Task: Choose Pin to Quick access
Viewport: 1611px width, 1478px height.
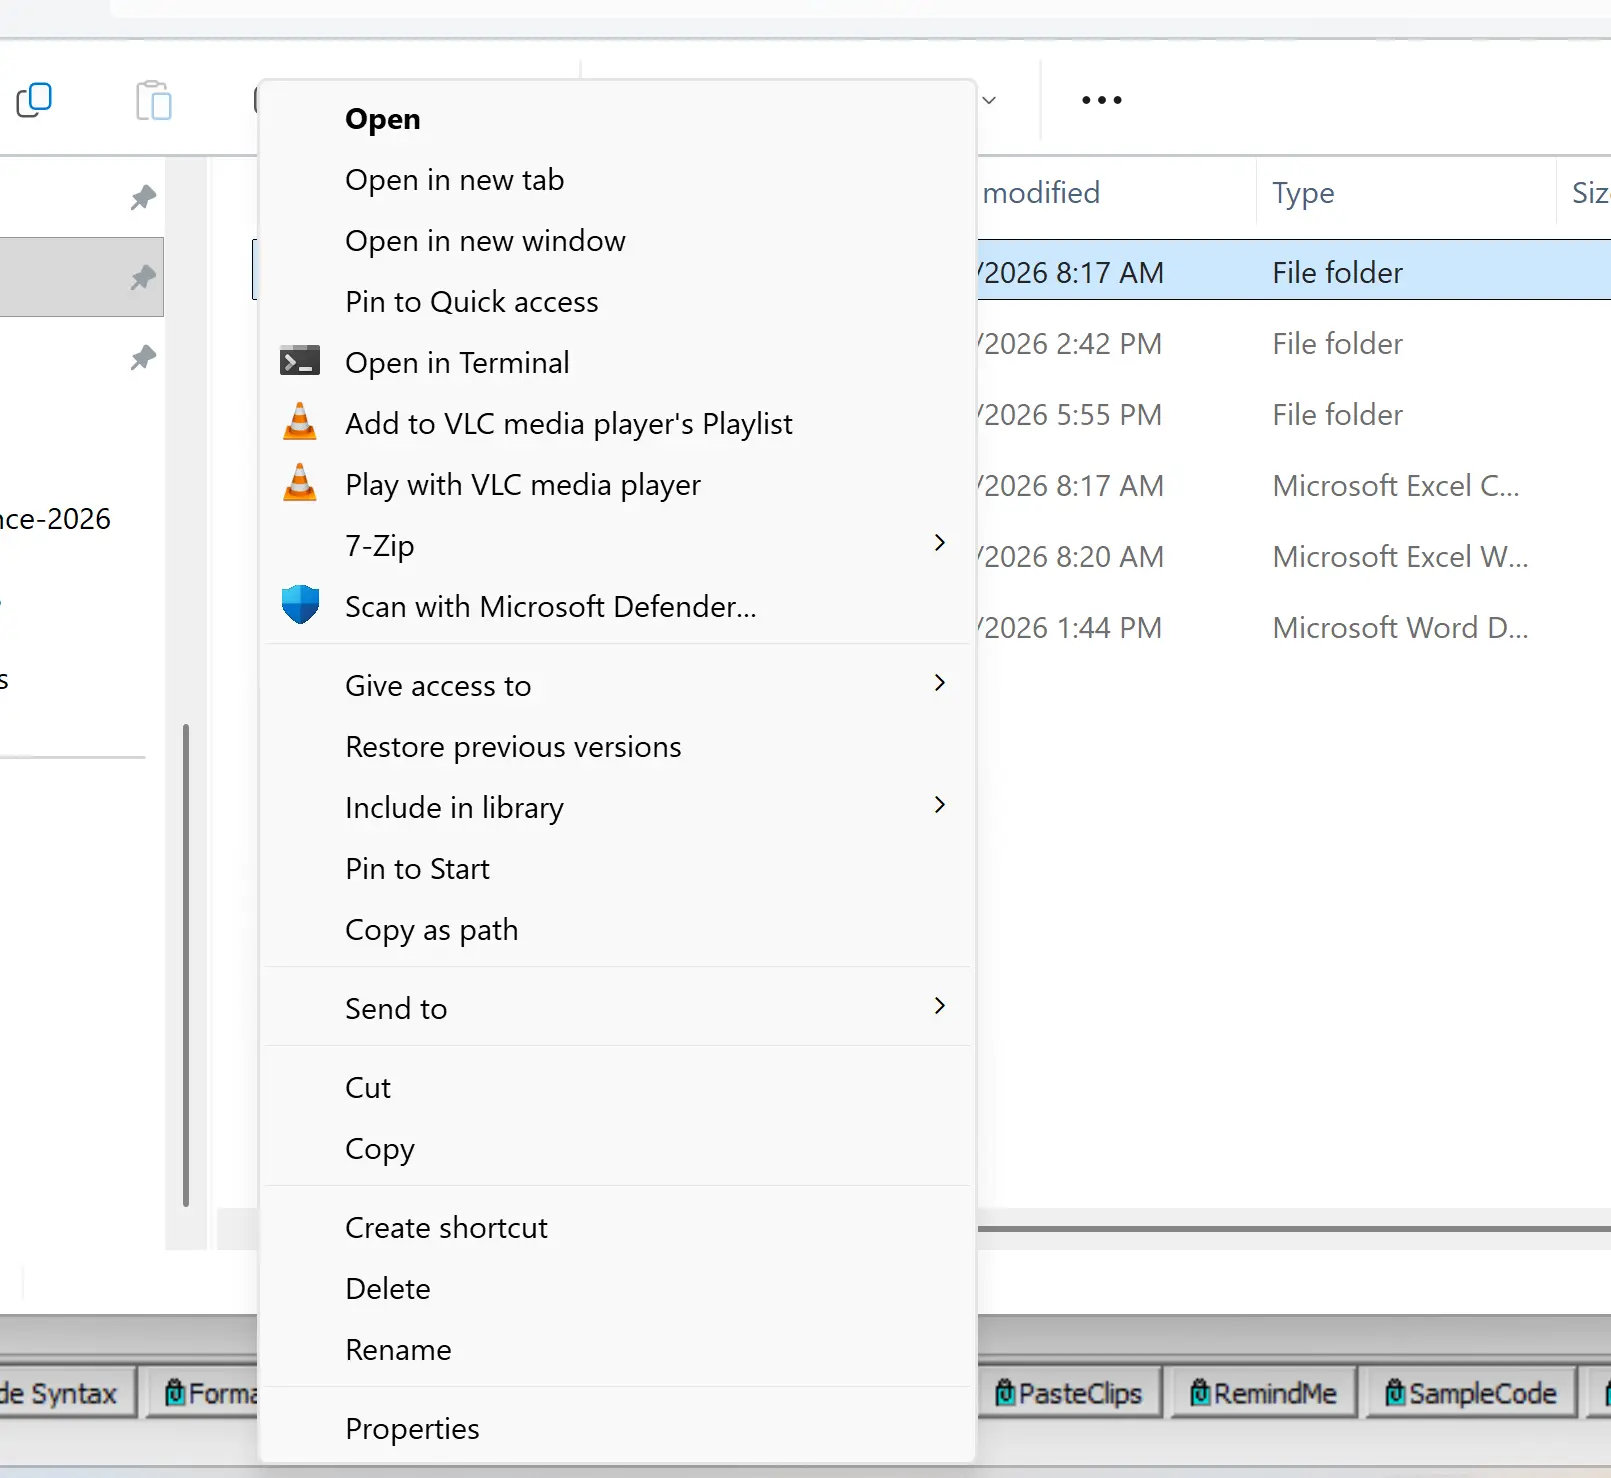Action: [617, 302]
